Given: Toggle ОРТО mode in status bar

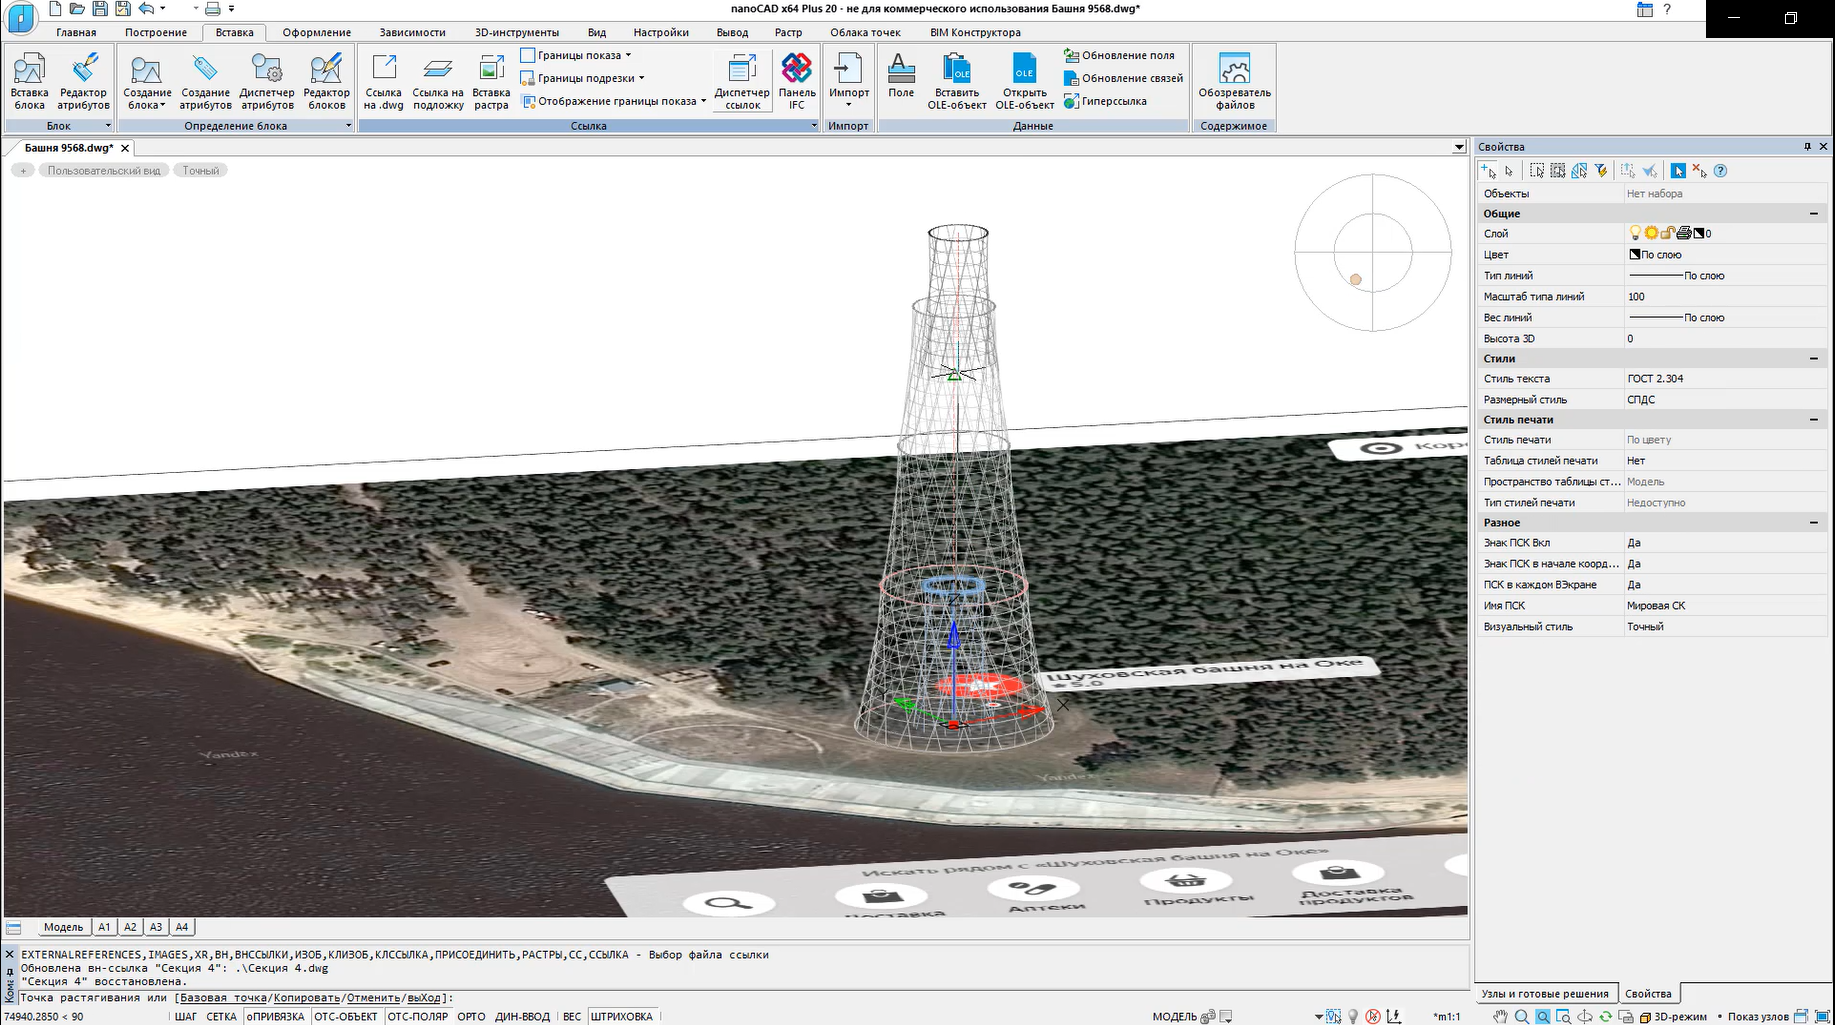Looking at the screenshot, I should [x=471, y=1017].
